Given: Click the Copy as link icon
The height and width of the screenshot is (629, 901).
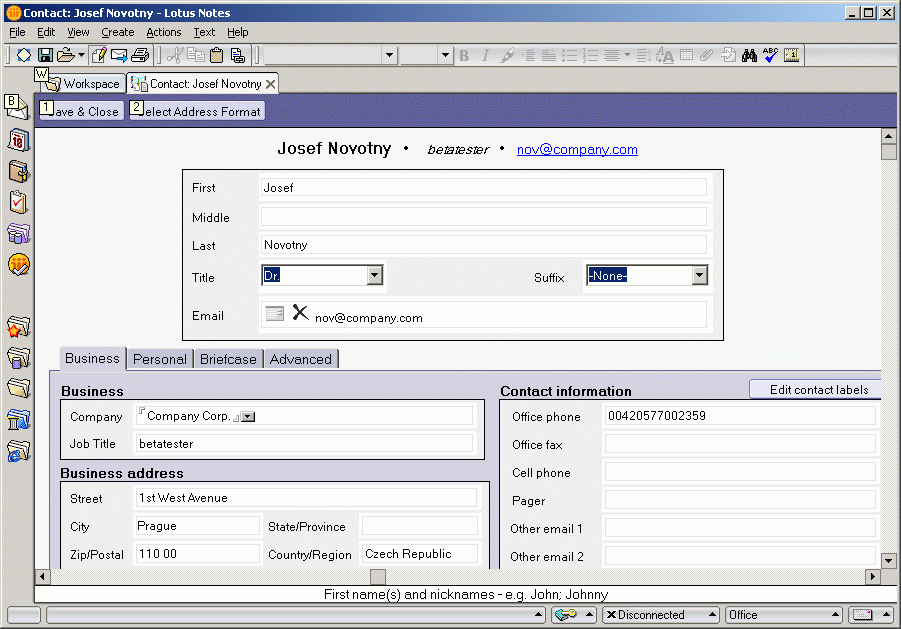Looking at the screenshot, I should [x=237, y=55].
